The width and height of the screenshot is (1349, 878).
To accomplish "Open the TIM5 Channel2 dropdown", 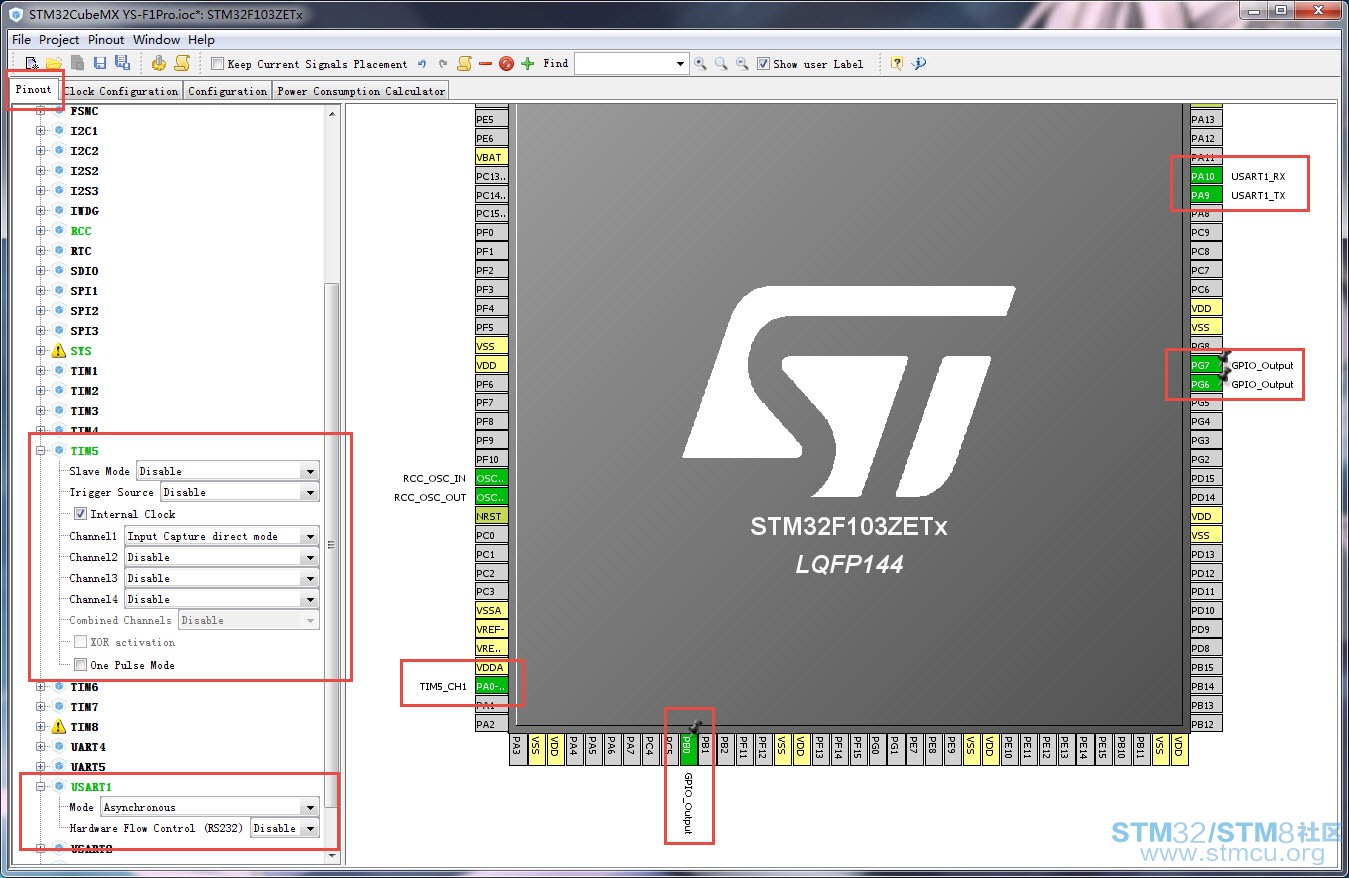I will pyautogui.click(x=221, y=557).
